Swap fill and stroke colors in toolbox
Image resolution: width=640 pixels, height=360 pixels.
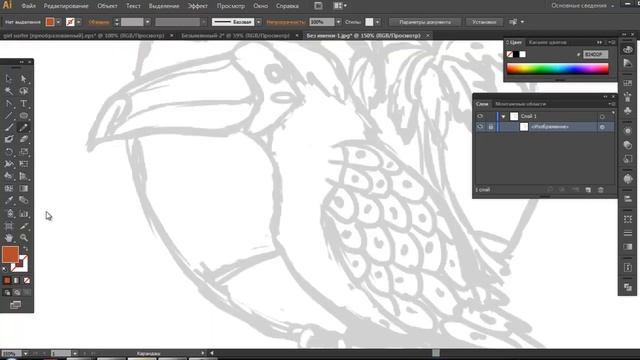coord(26,248)
